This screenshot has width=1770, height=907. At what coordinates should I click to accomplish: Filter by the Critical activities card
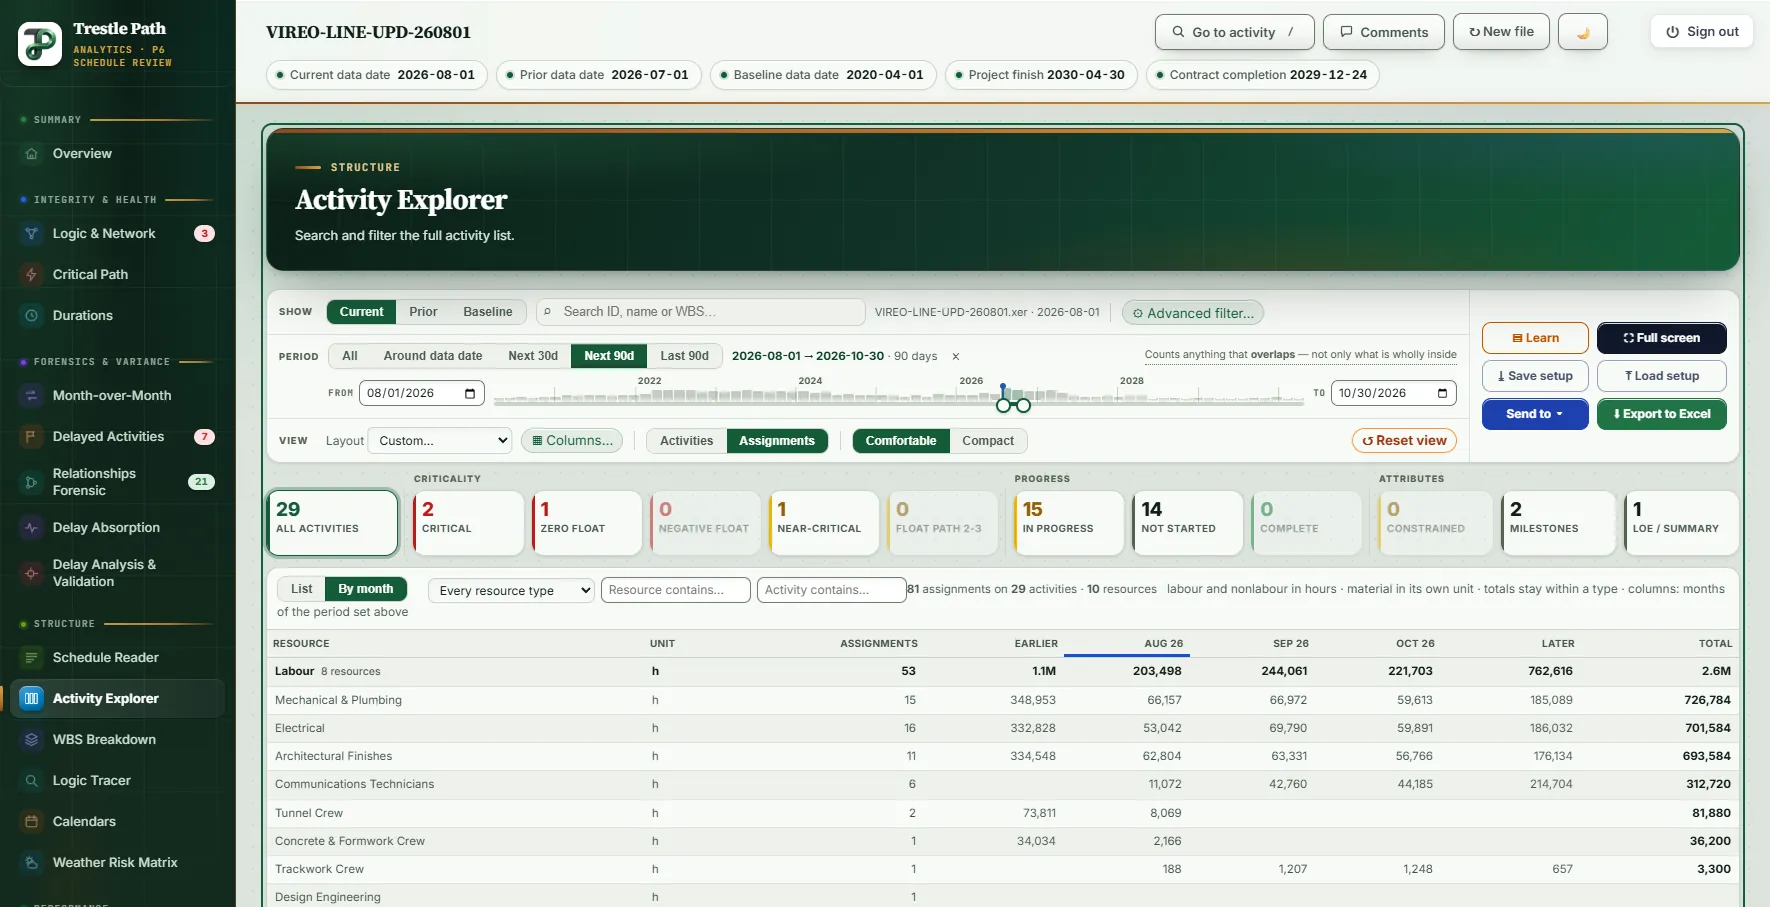click(x=468, y=523)
